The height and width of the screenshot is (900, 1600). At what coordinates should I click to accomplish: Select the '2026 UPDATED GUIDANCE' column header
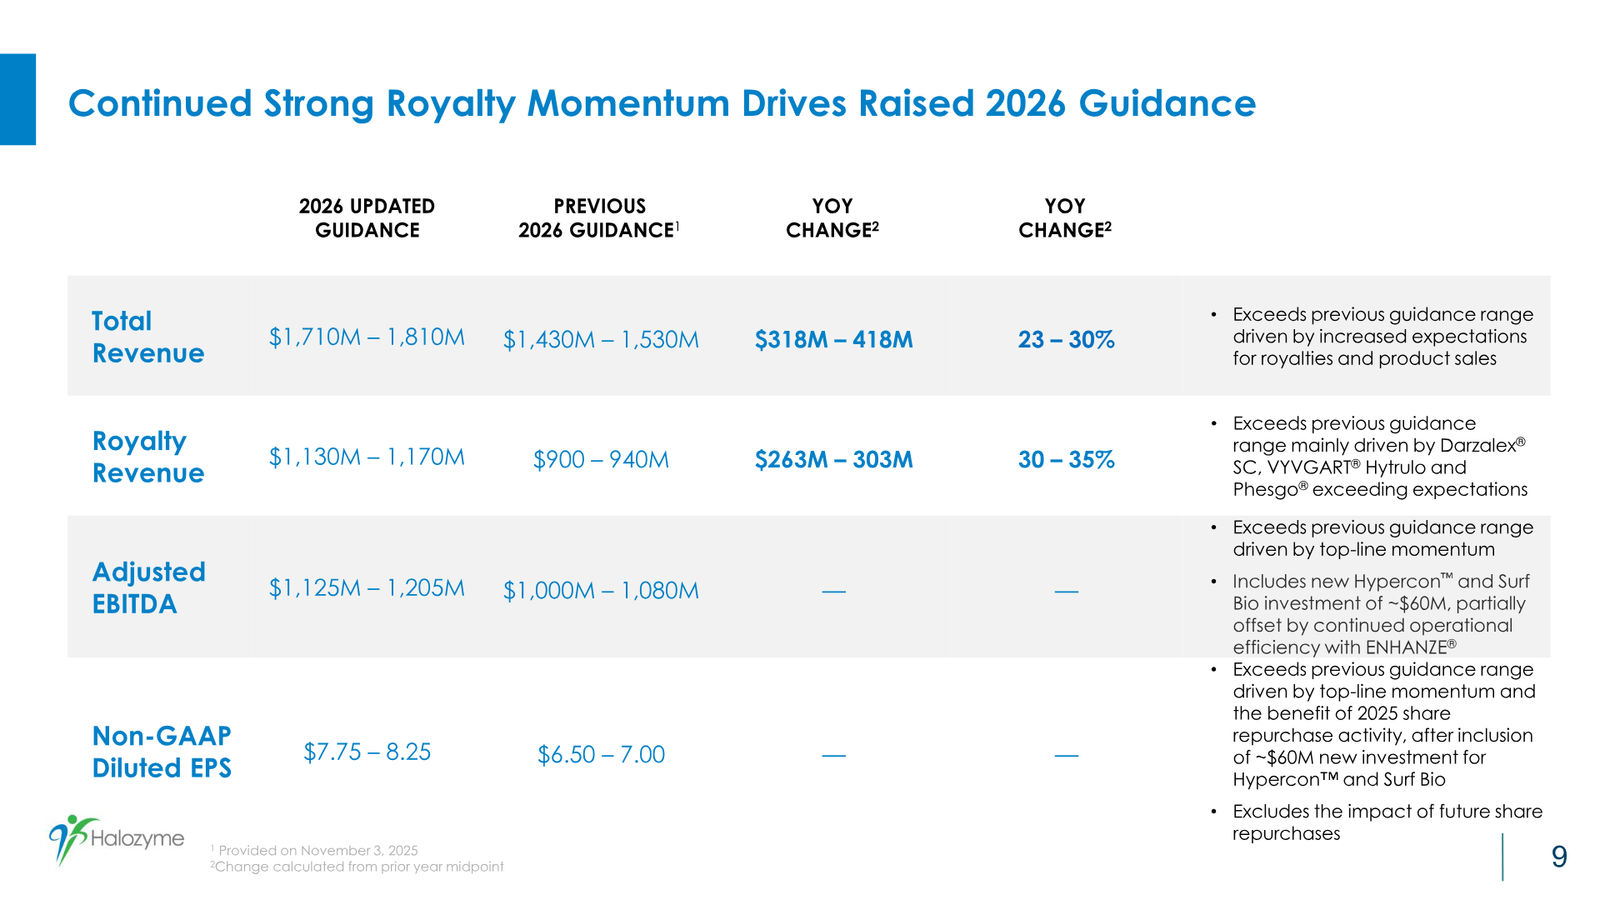367,218
